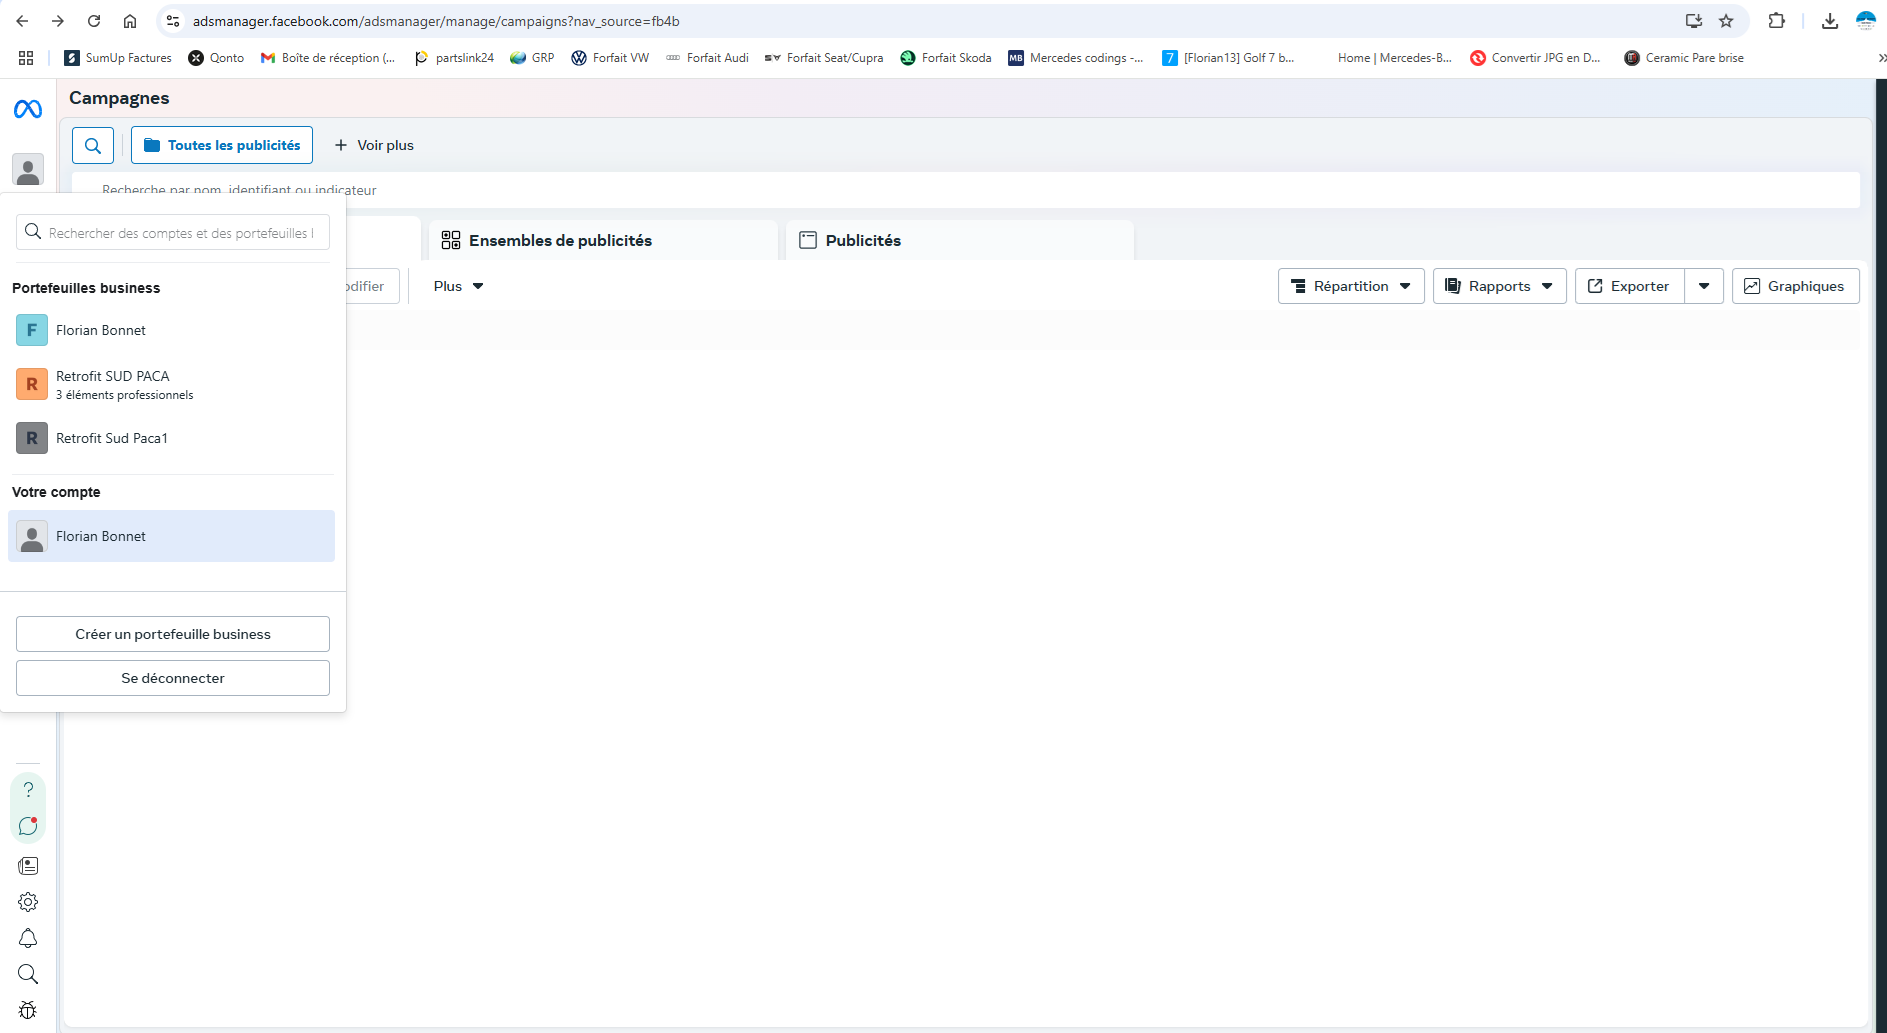Image resolution: width=1887 pixels, height=1033 pixels.
Task: Switch to Publicités tab
Action: point(960,240)
